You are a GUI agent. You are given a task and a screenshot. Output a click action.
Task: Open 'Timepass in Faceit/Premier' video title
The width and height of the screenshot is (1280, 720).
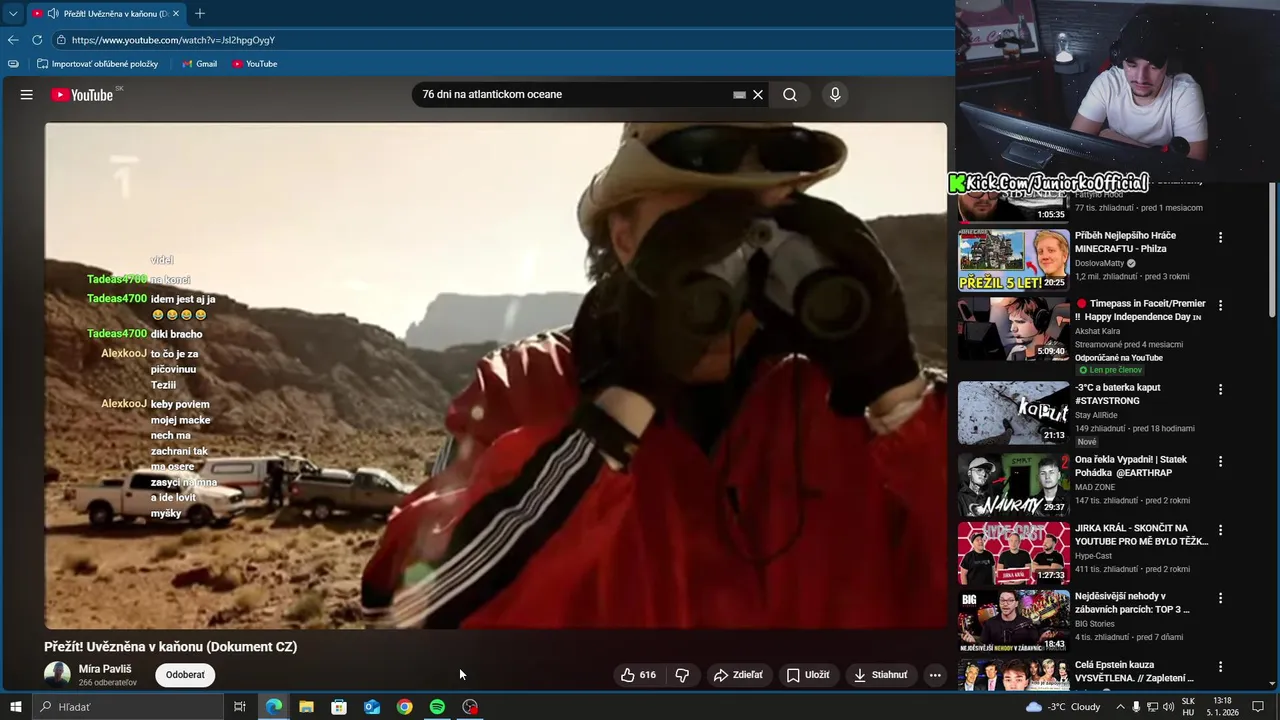click(x=1140, y=310)
